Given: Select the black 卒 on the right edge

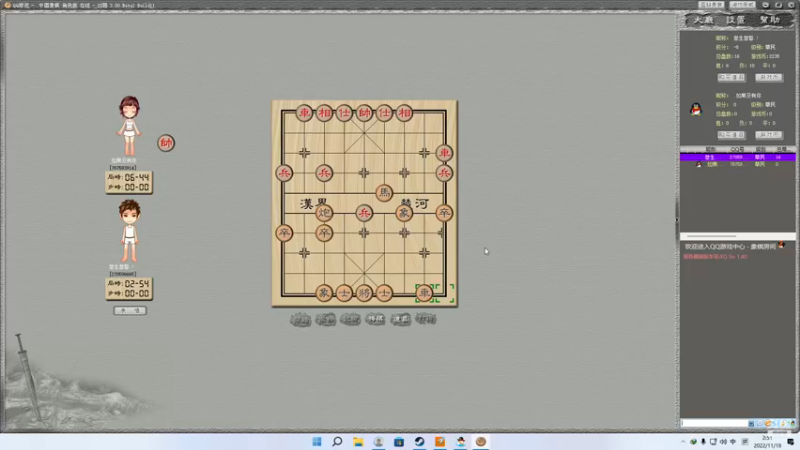Looking at the screenshot, I should click(x=444, y=213).
